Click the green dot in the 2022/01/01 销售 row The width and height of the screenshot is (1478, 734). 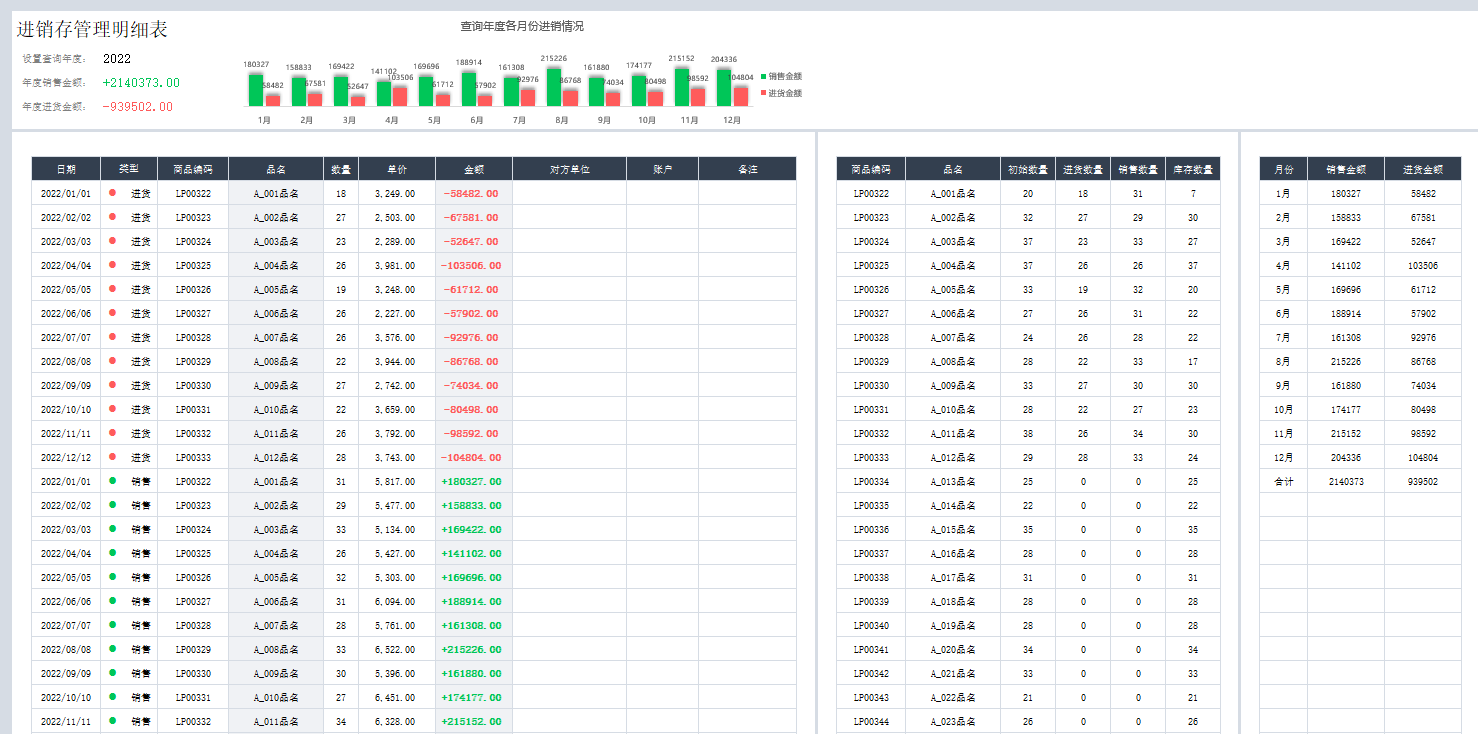coord(113,480)
